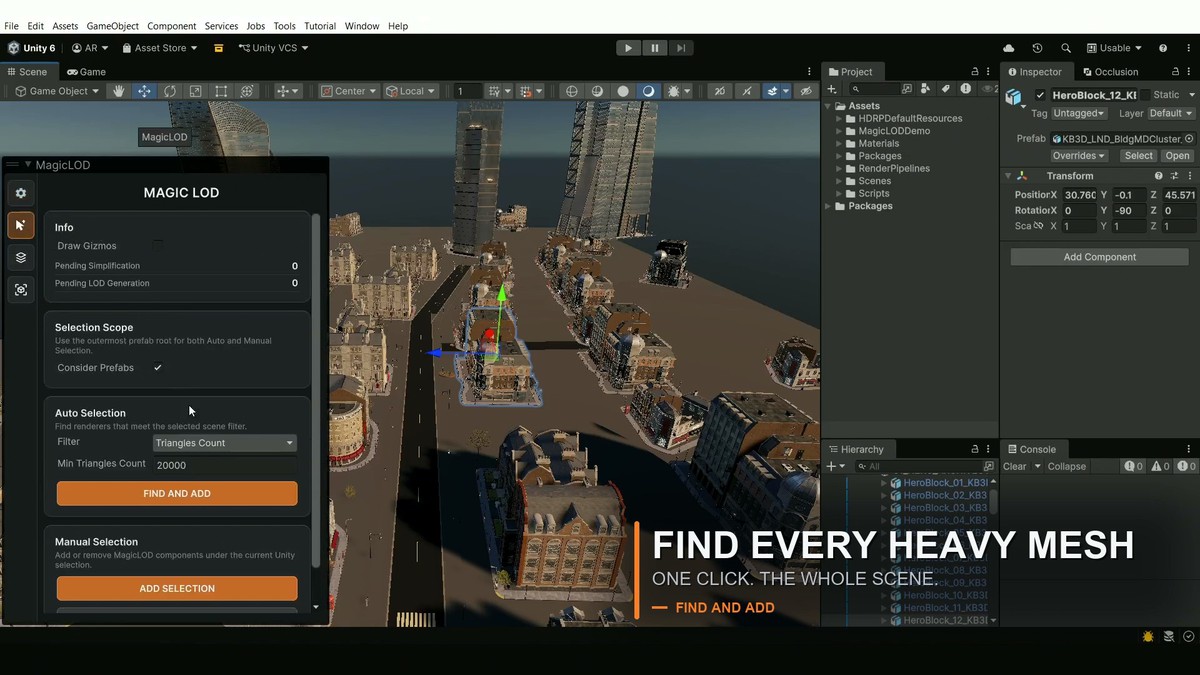
Task: Open the Local rotation dropdown
Action: coord(410,91)
